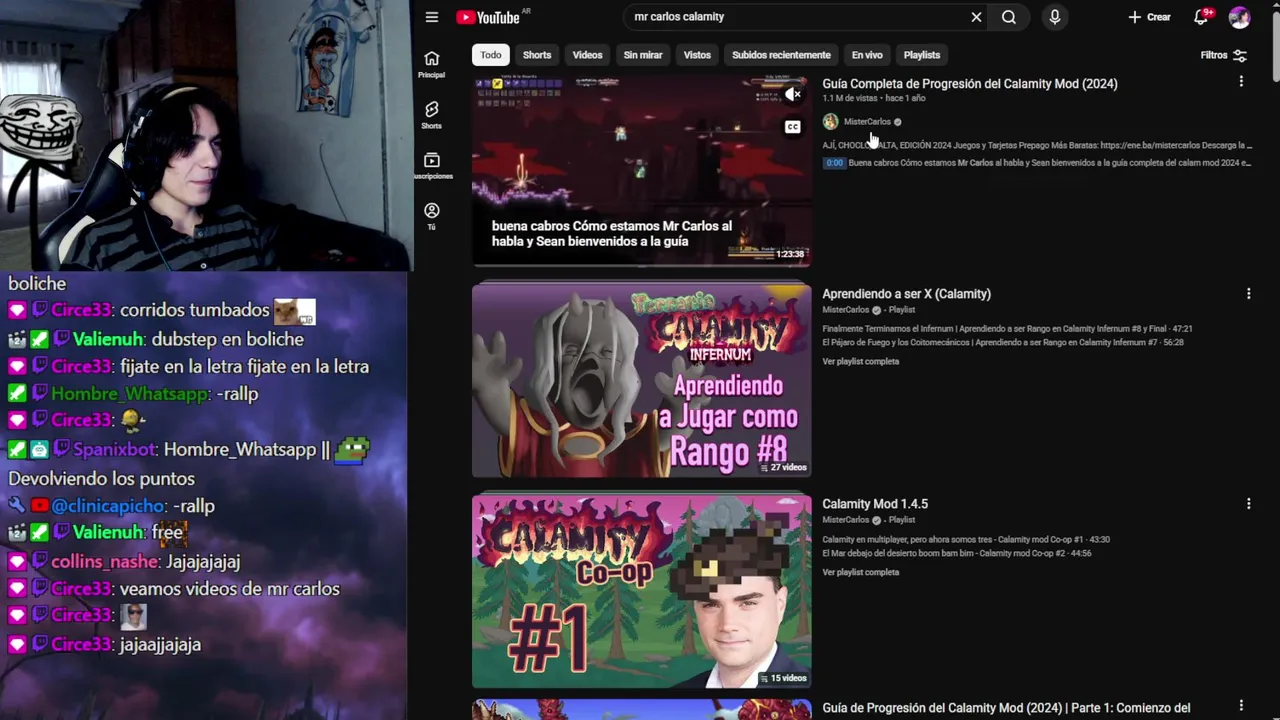Viewport: 1280px width, 720px height.
Task: Open more options for Guía Completa de Progresión video
Action: click(1241, 81)
